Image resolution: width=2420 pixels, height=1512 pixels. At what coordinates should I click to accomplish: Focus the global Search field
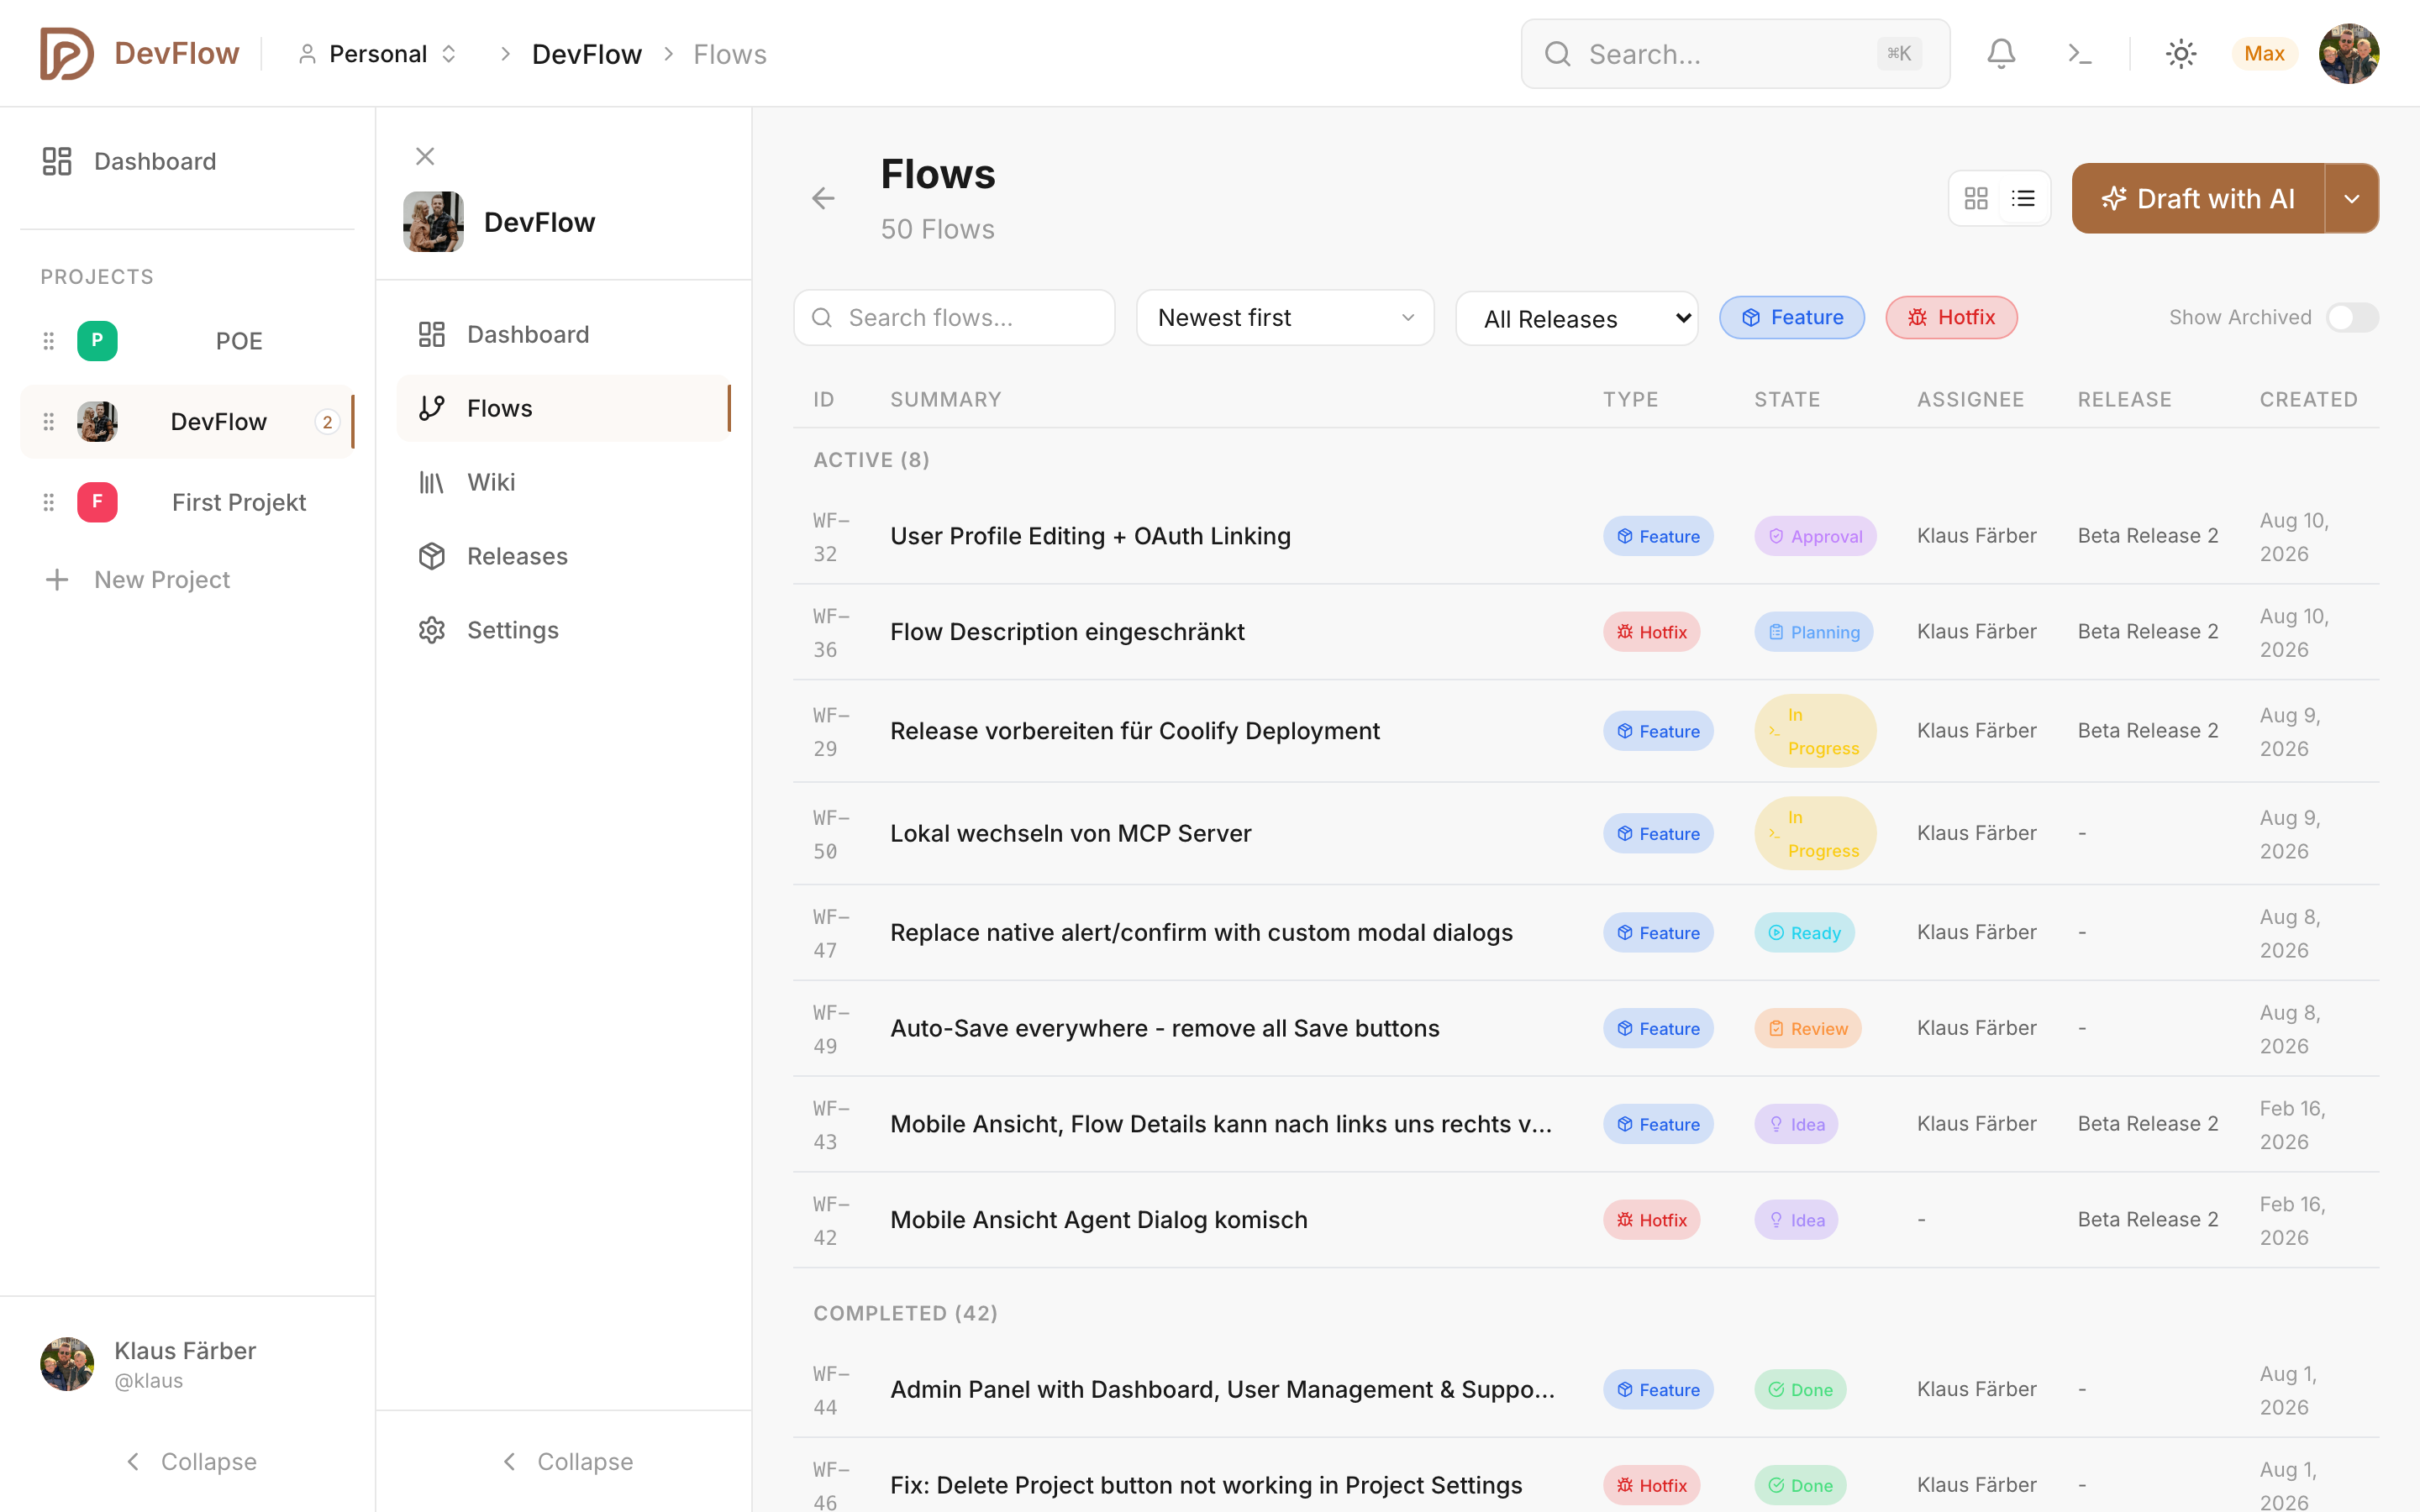[1735, 54]
